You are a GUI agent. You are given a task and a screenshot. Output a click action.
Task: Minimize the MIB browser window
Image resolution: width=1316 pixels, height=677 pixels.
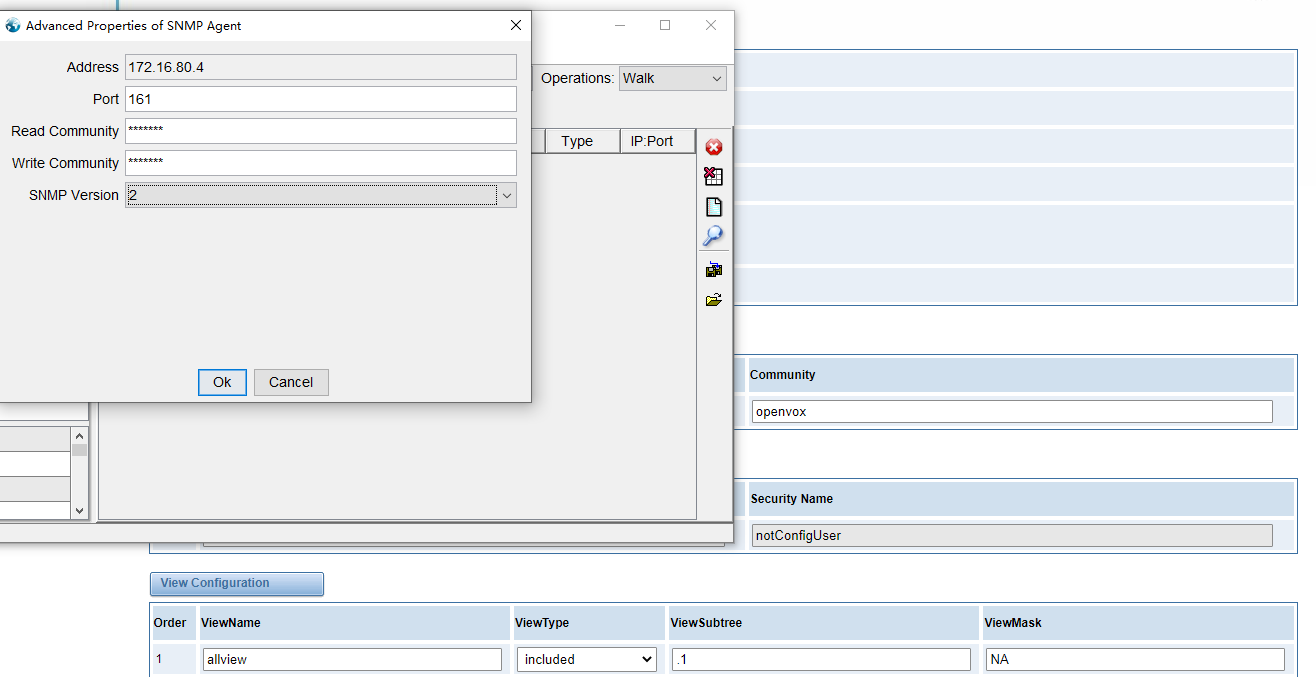coord(620,25)
